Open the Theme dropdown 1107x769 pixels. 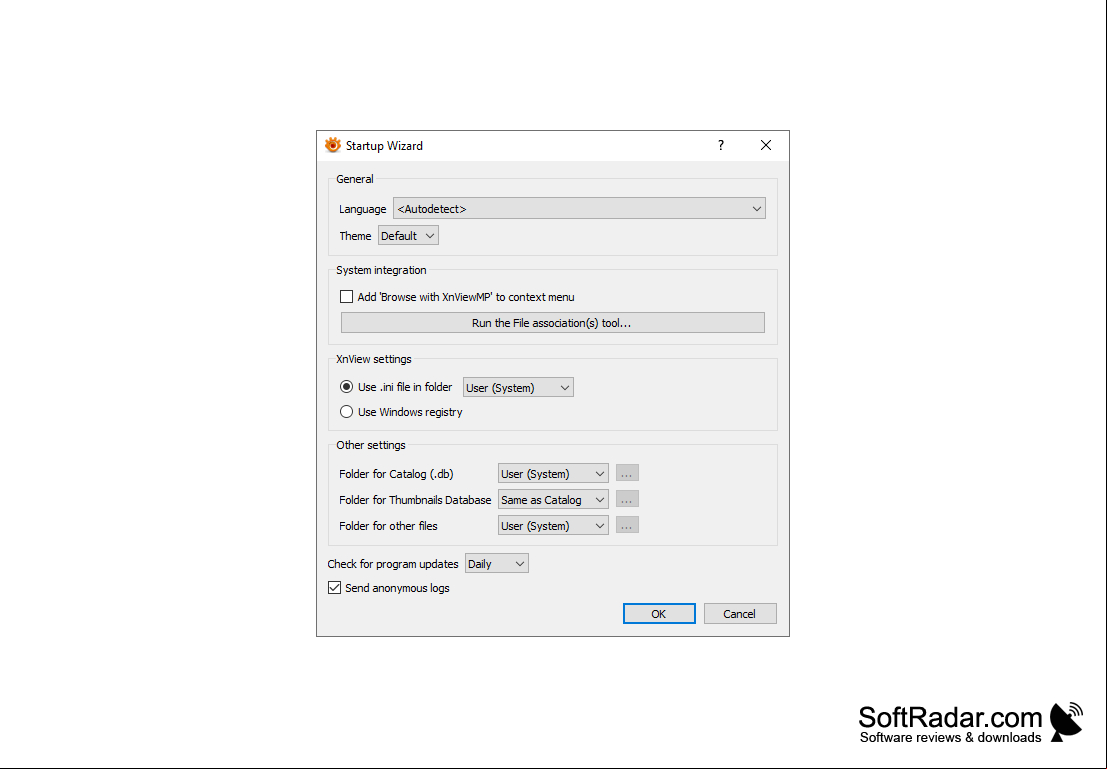[408, 236]
